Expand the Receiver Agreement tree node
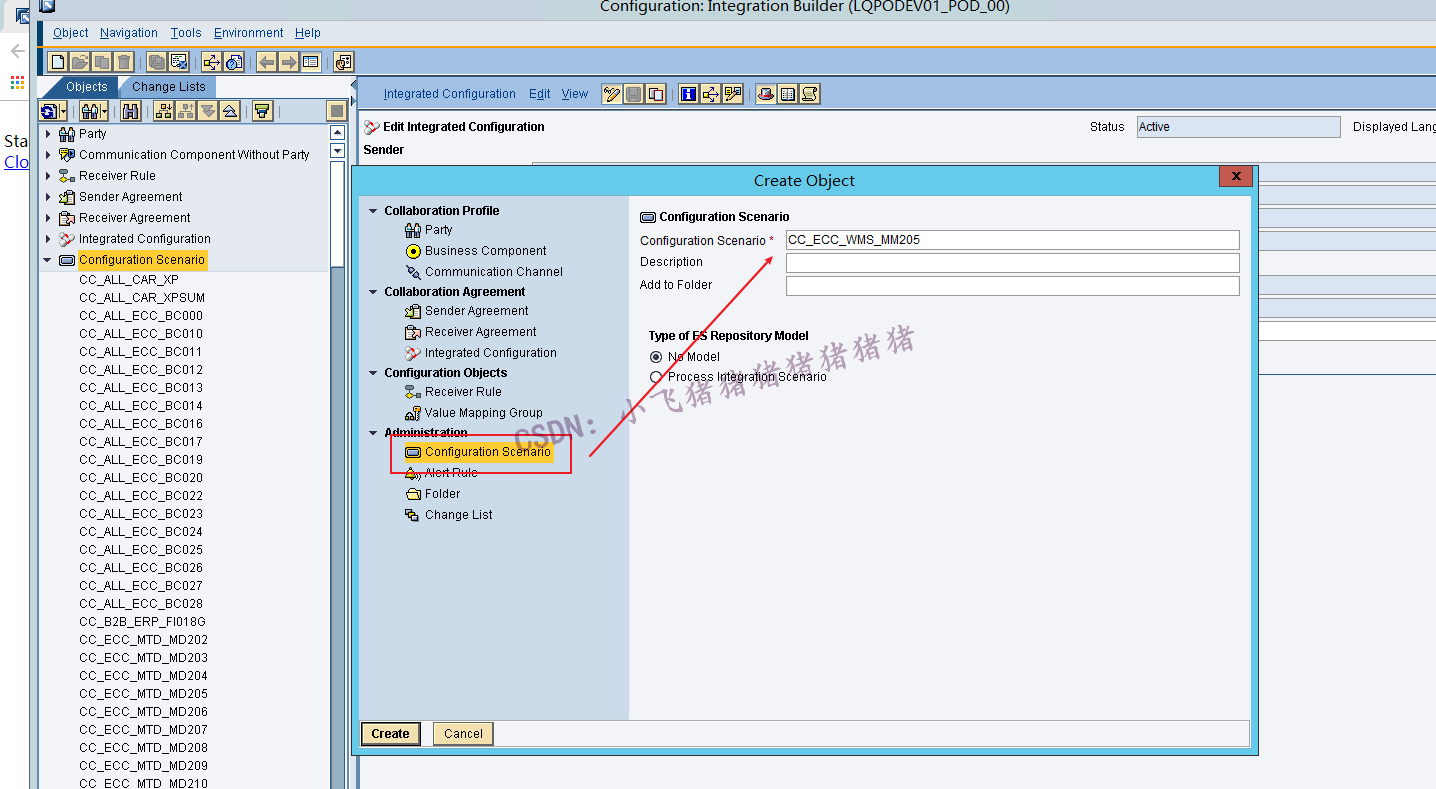This screenshot has width=1436, height=789. pos(48,217)
